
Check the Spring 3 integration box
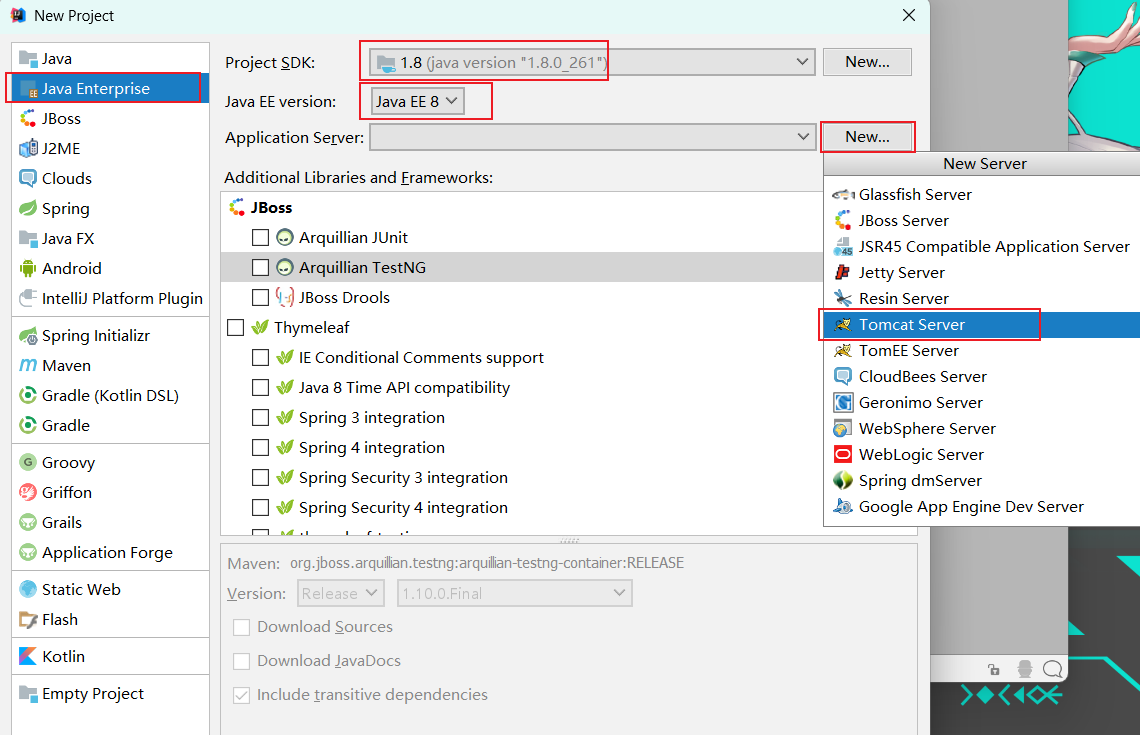(260, 417)
